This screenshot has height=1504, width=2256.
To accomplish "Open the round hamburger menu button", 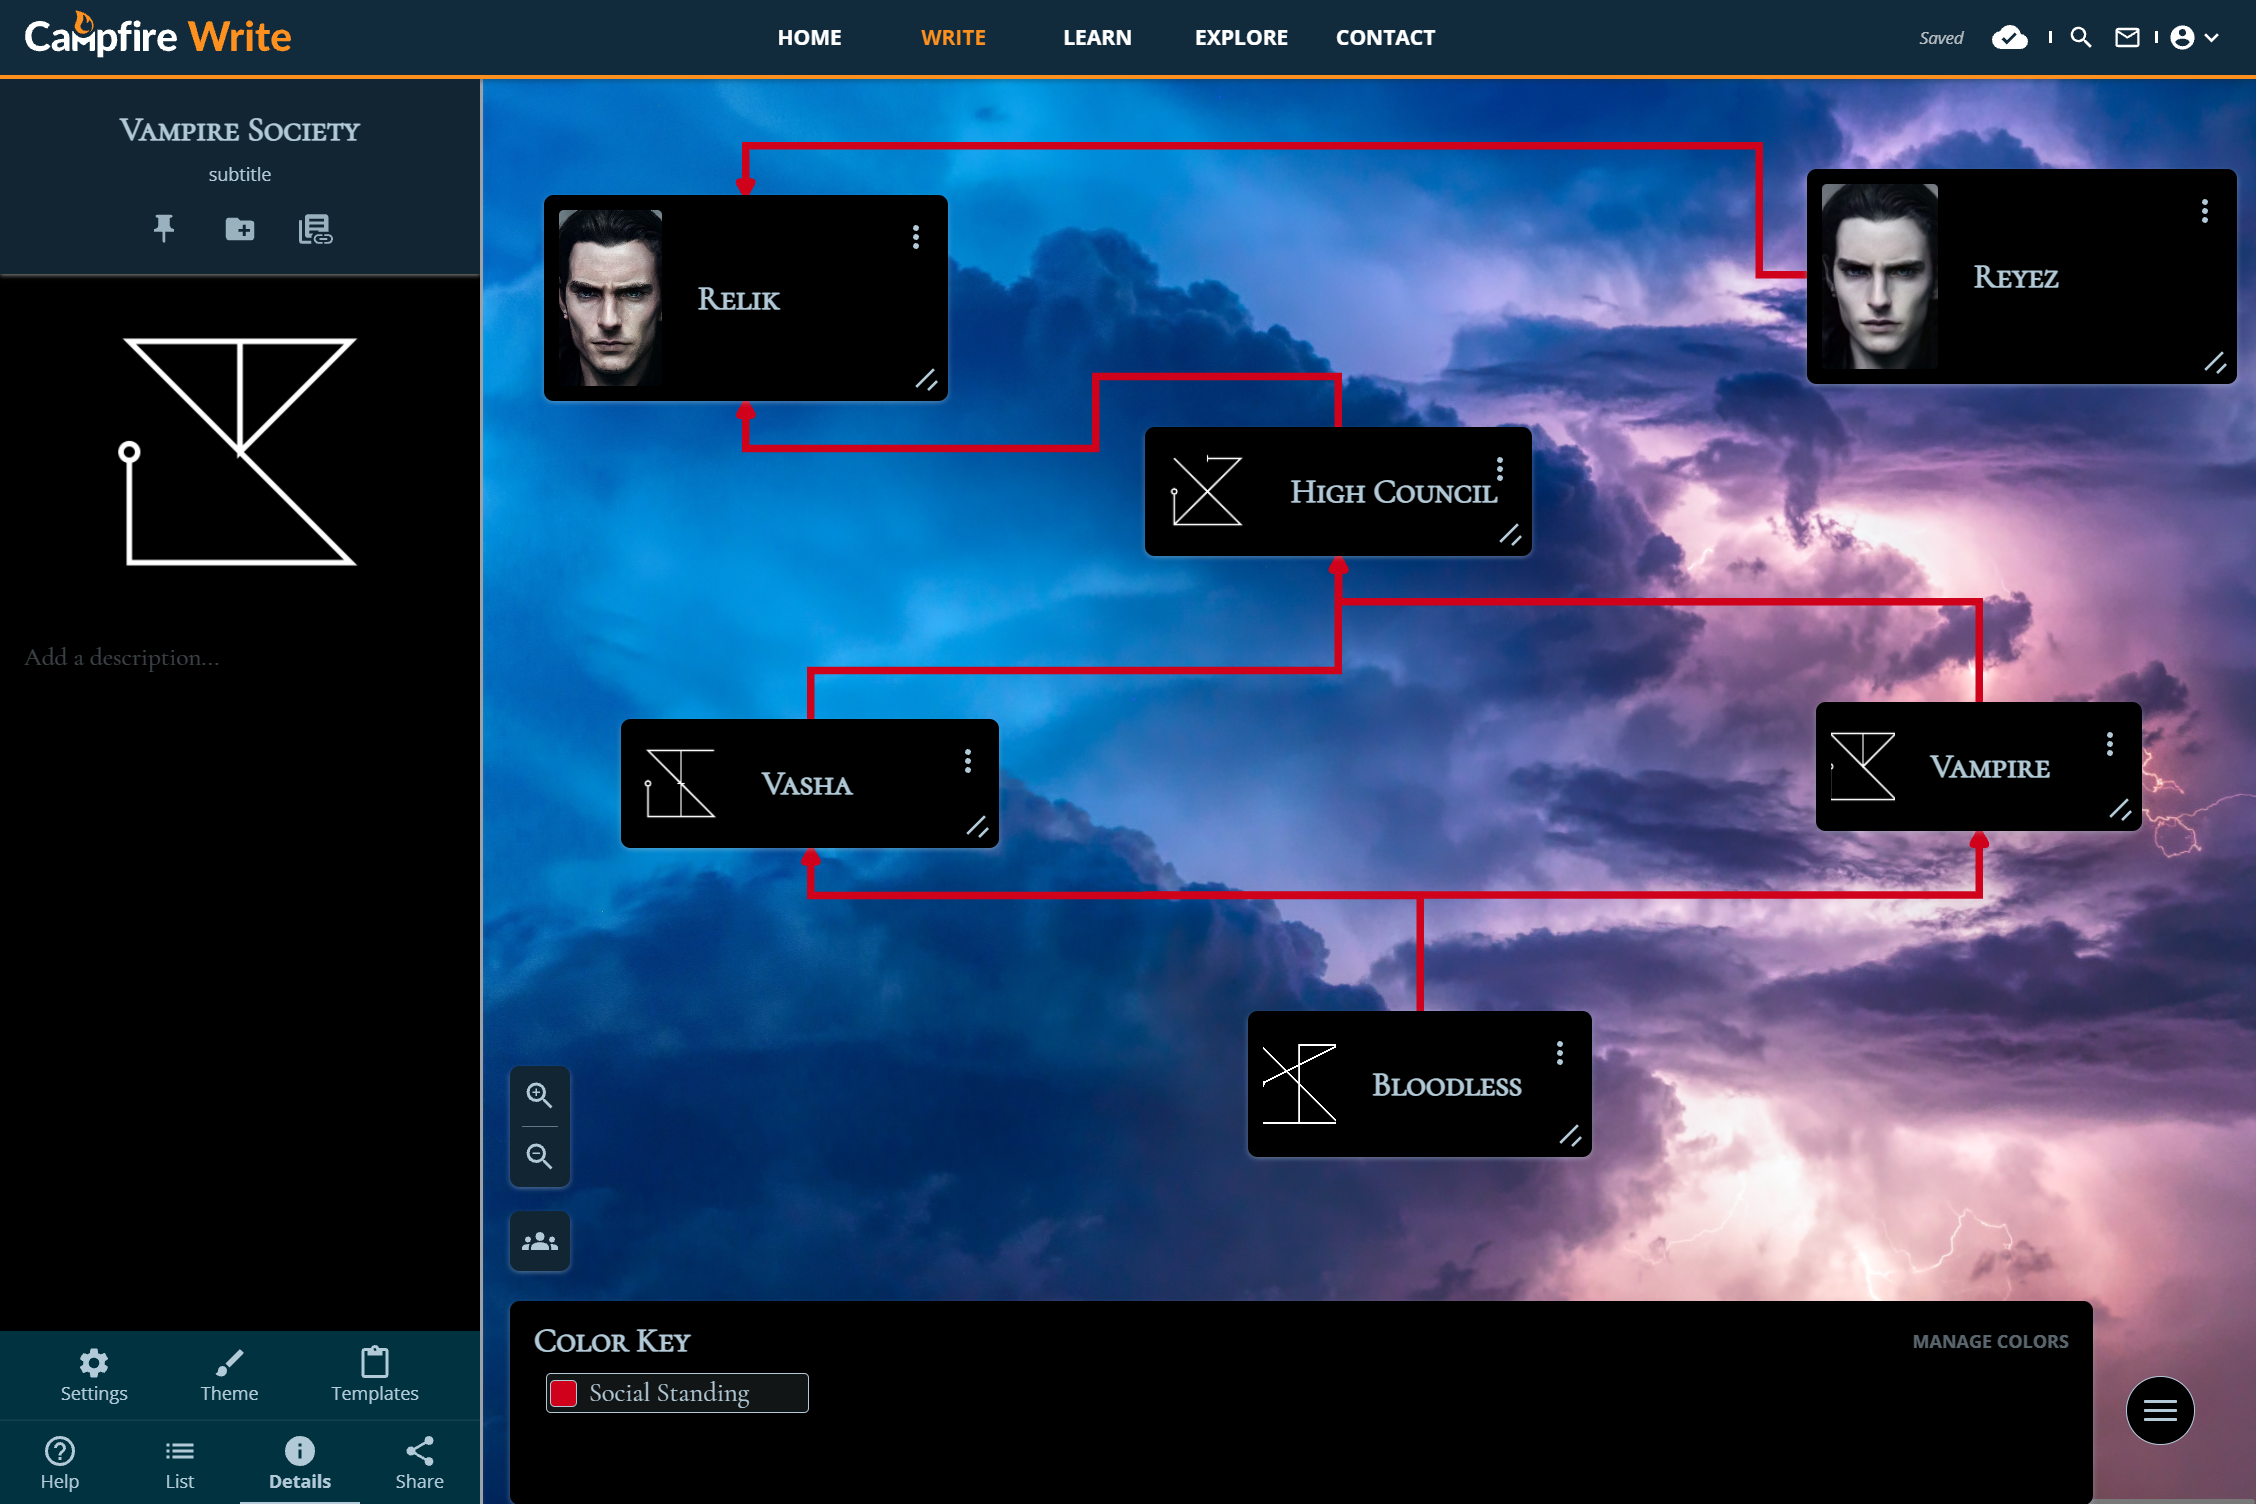I will (x=2160, y=1410).
